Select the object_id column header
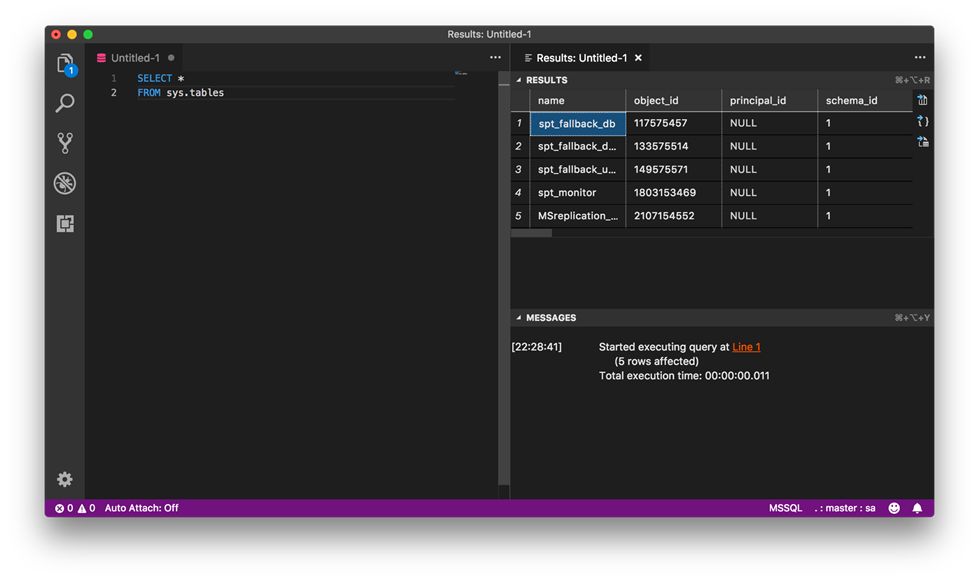Screen dimensions: 979x581 pos(674,100)
